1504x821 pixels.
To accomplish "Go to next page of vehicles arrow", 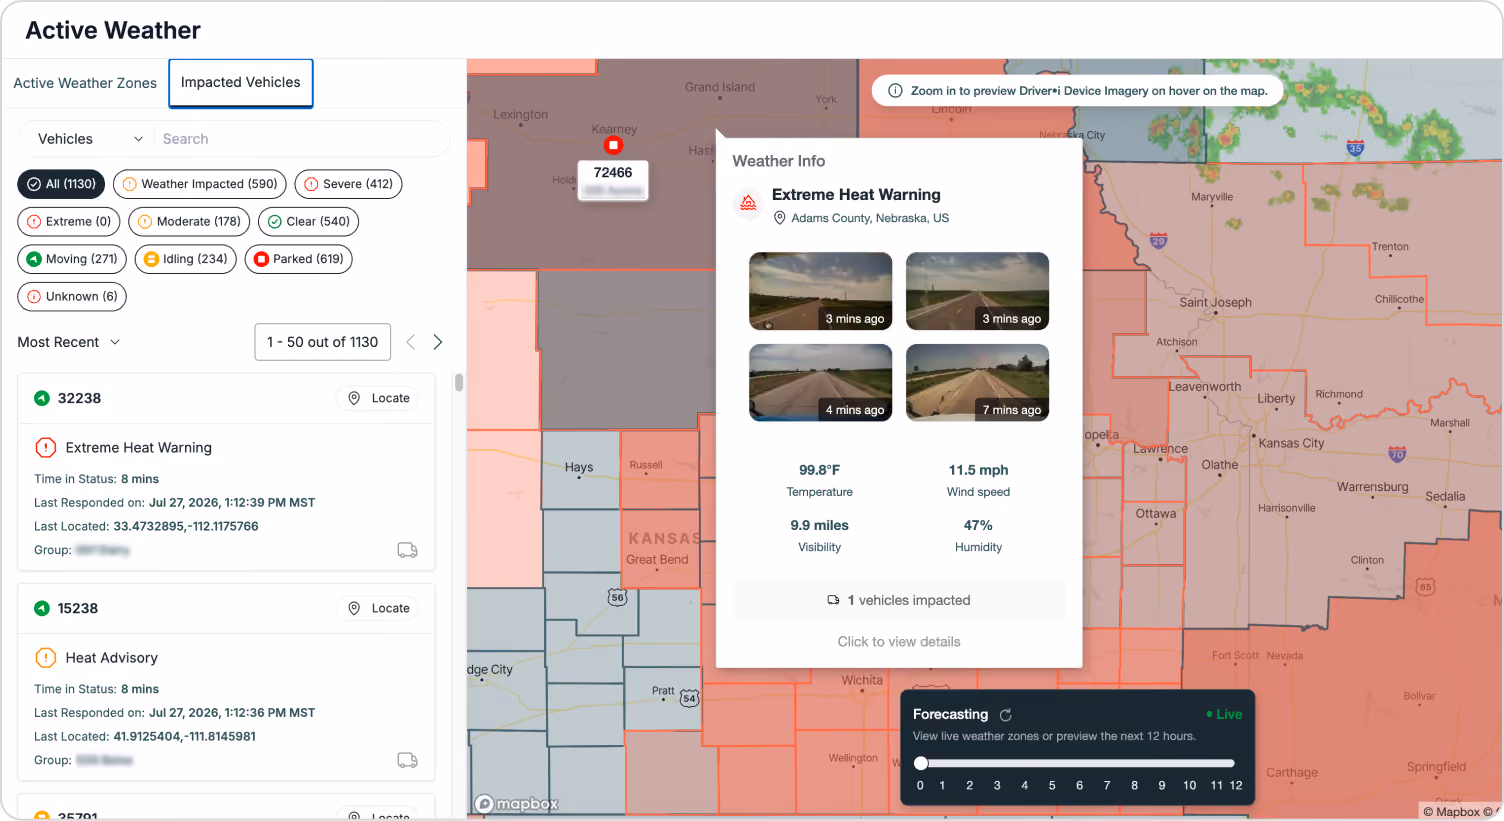I will 438,342.
